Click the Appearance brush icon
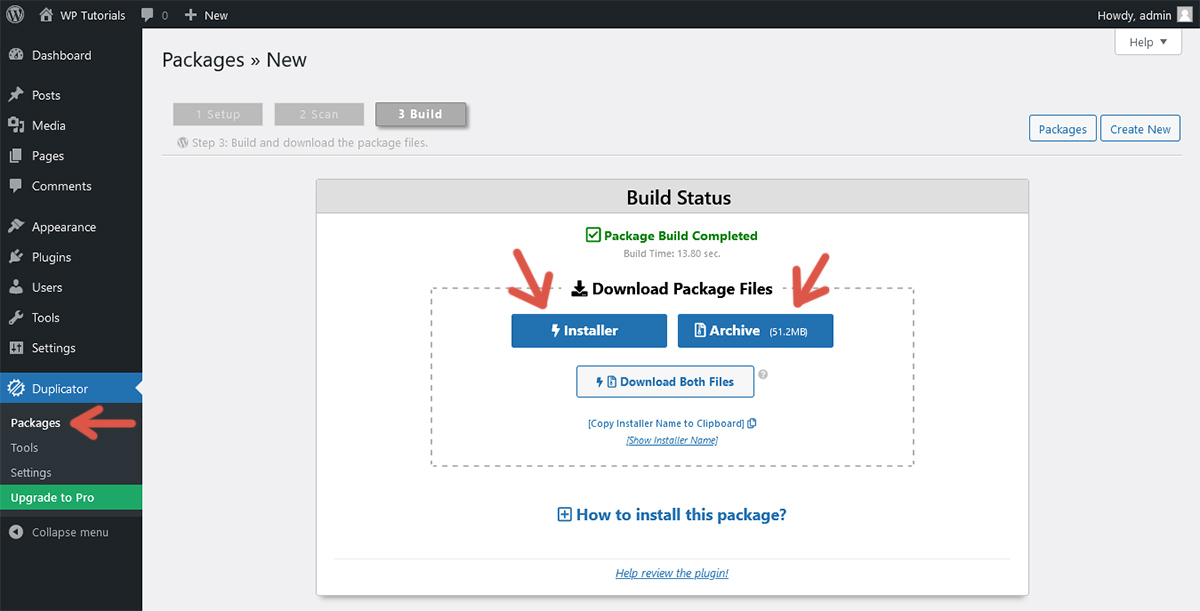 16,227
